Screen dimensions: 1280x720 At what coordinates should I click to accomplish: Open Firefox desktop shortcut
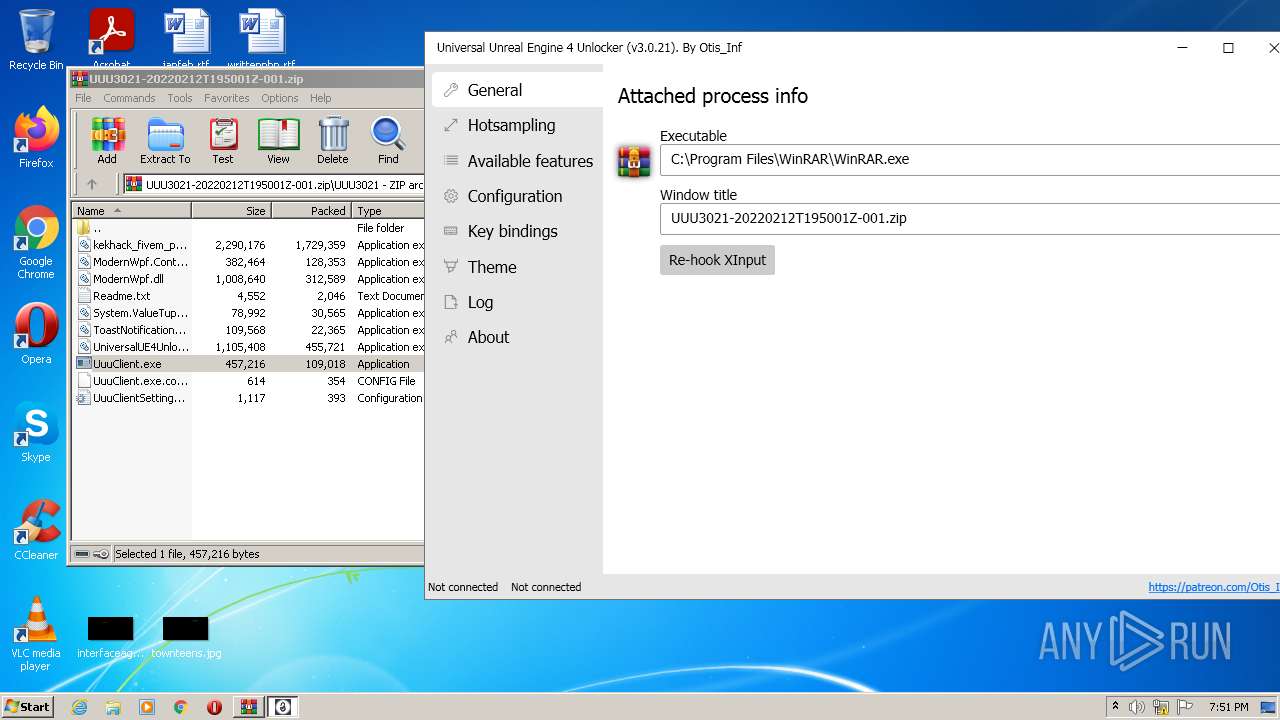[36, 138]
